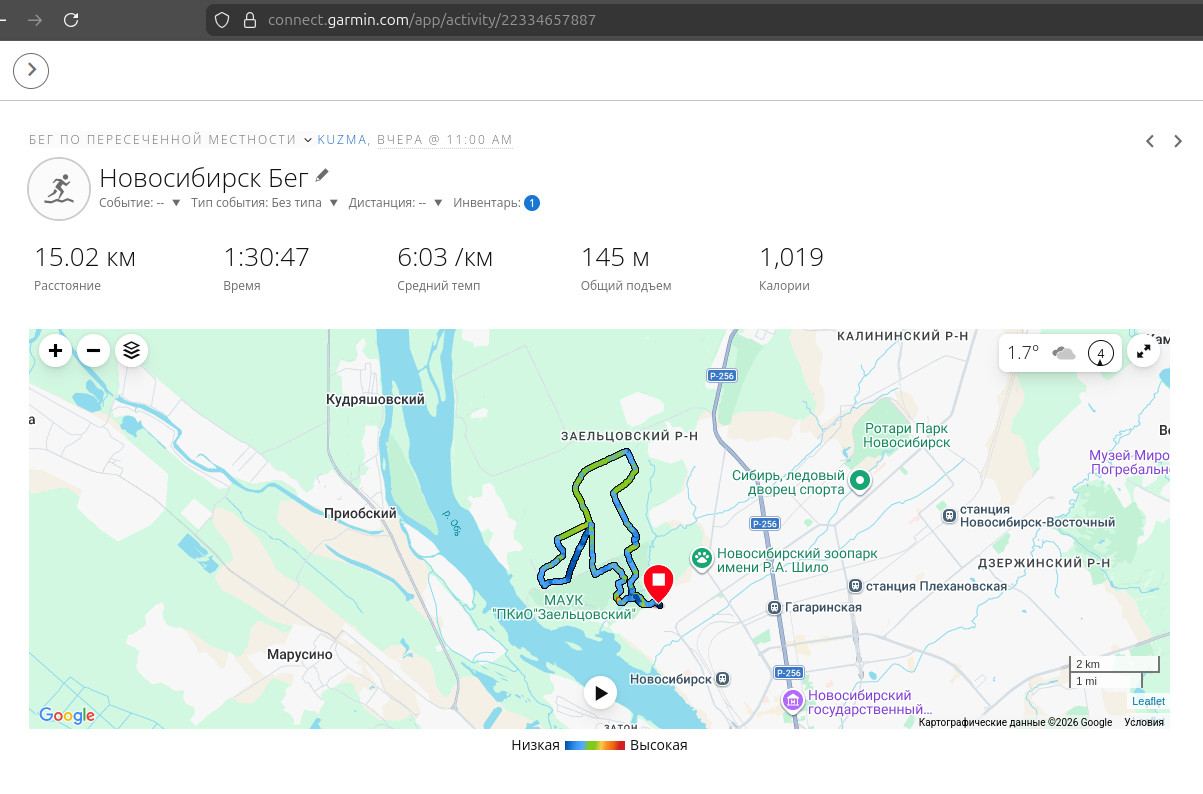Click the distance value 15.02 км
Image resolution: width=1203 pixels, height=794 pixels.
coord(85,258)
